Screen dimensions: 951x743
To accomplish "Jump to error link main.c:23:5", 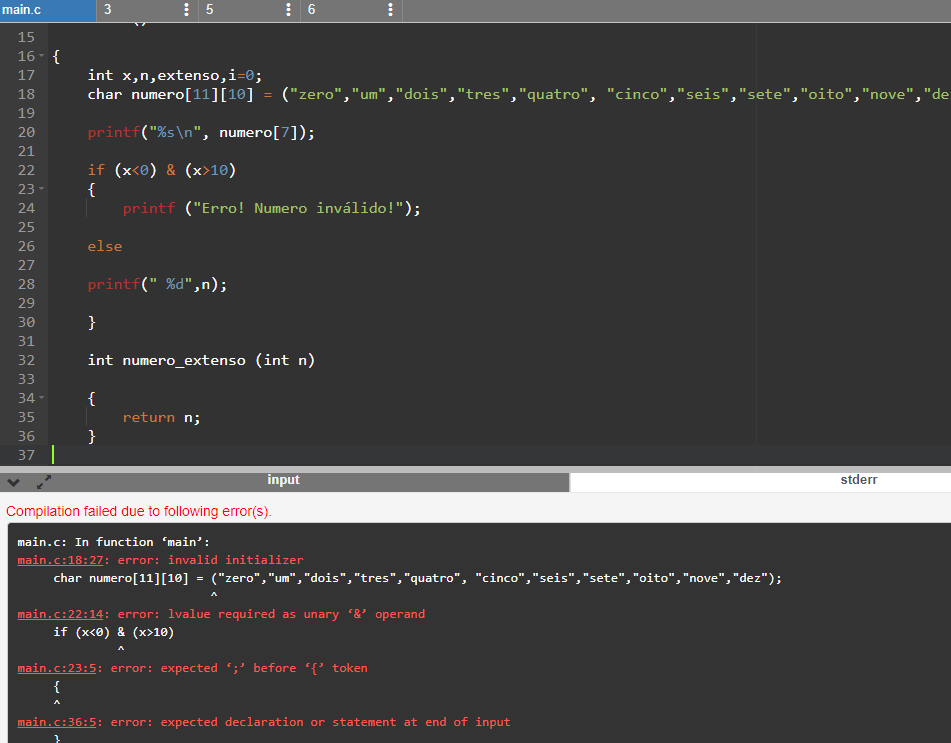I will tap(56, 668).
